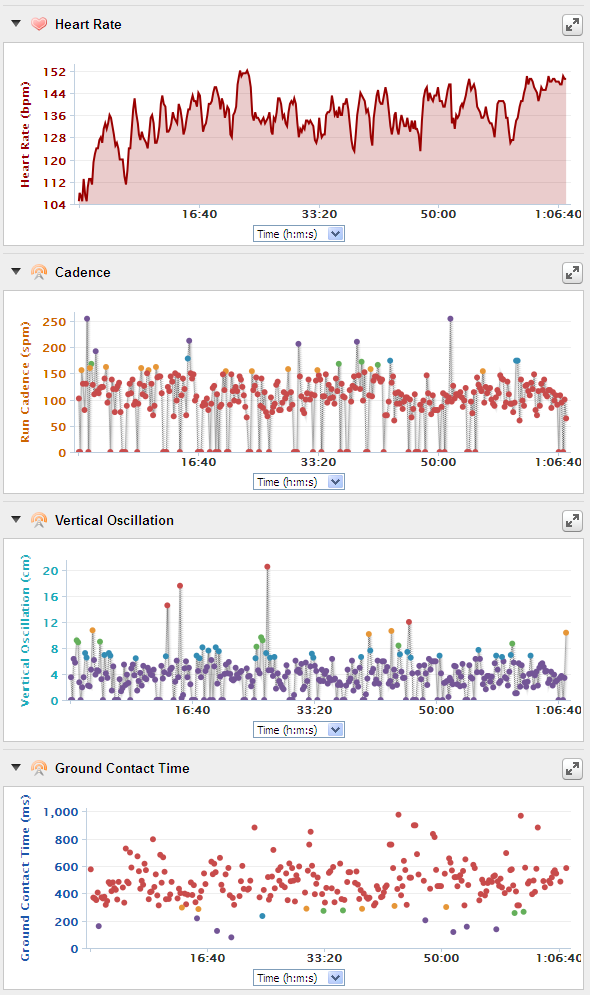Enlarge the Vertical Oscillation chart

tap(572, 521)
